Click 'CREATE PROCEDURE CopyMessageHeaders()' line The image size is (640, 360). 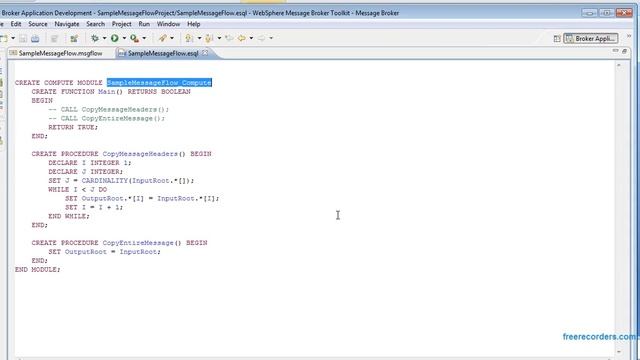pos(122,154)
